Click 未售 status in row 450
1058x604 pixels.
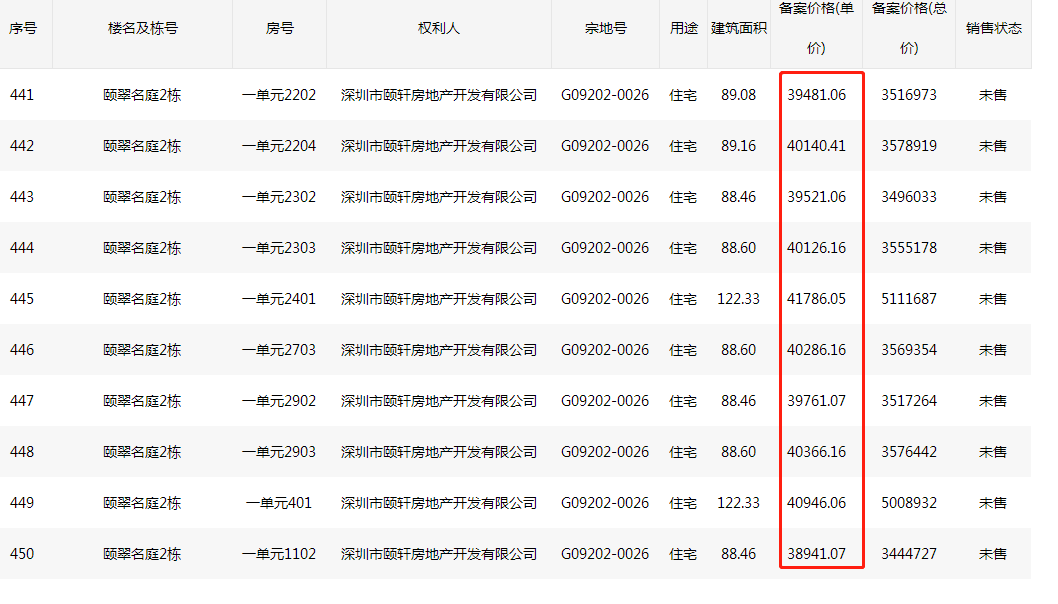coord(993,554)
